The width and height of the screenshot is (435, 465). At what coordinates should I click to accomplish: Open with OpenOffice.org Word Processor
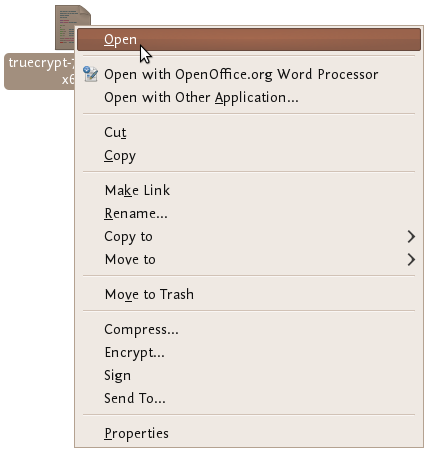(249, 74)
